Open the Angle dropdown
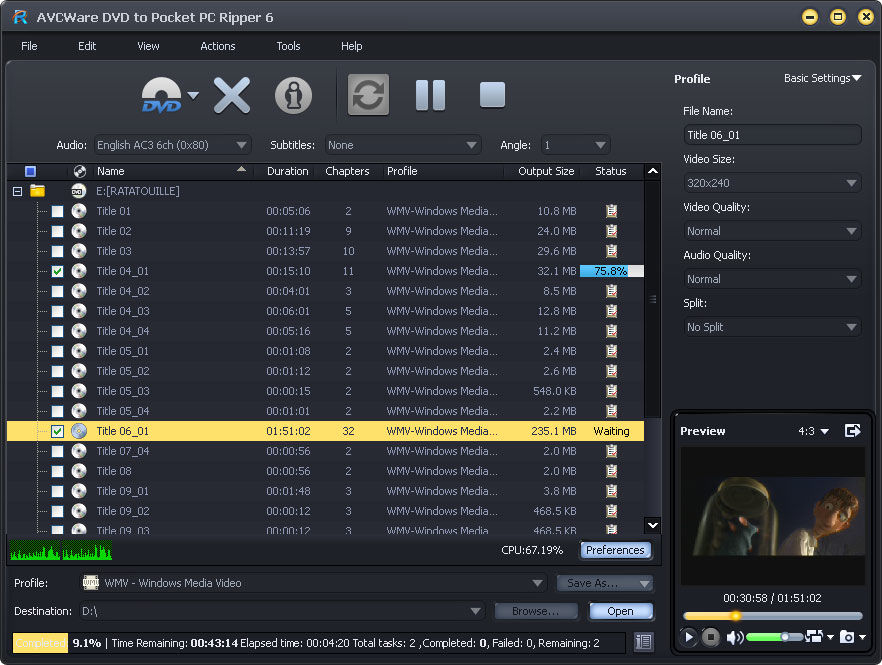The image size is (882, 665). pyautogui.click(x=575, y=145)
